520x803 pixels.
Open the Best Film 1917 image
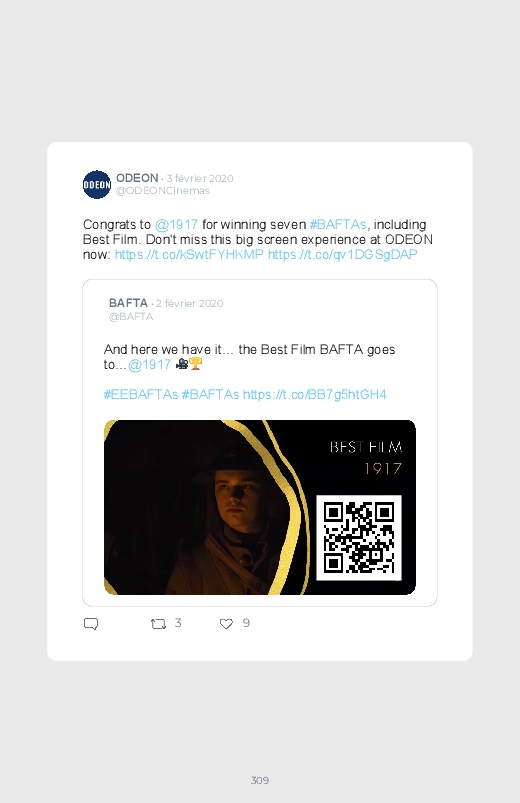[260, 508]
